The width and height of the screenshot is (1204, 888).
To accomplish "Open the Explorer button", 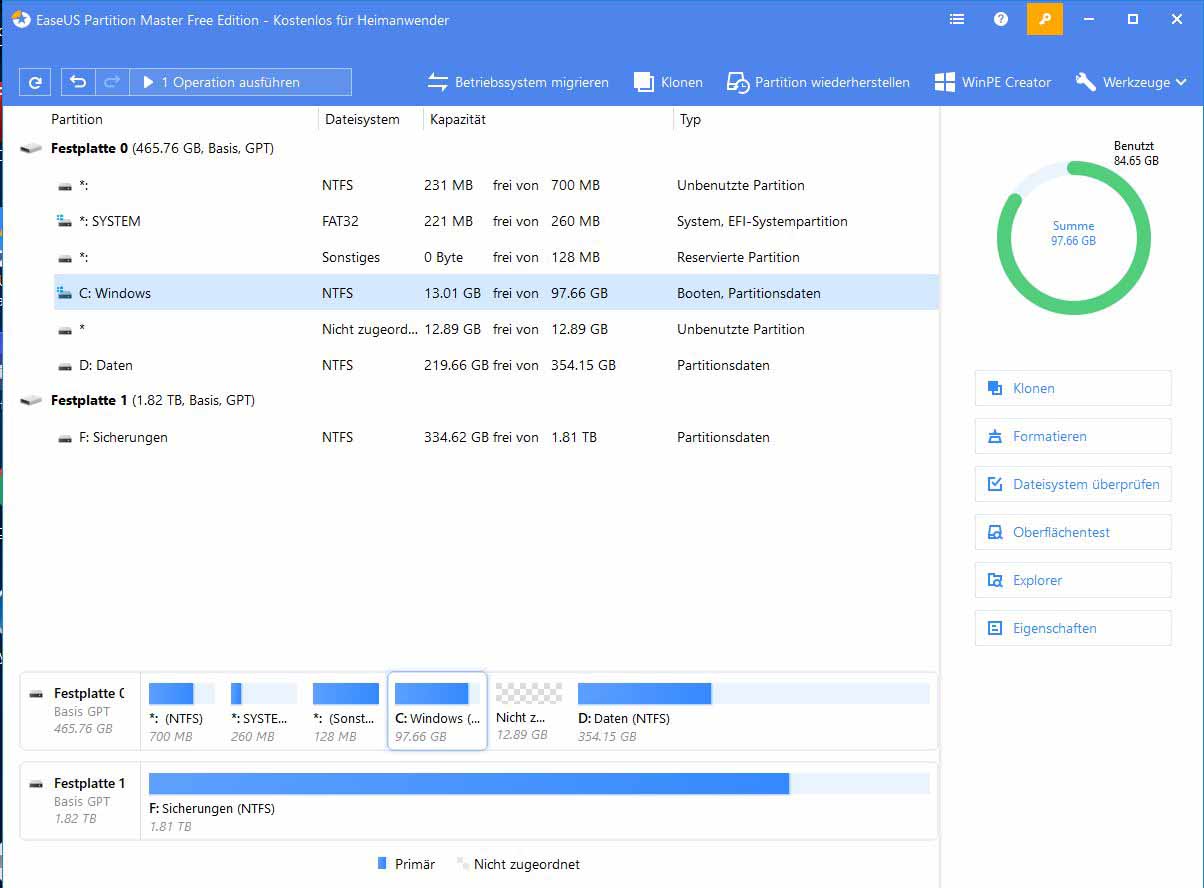I will (1073, 580).
